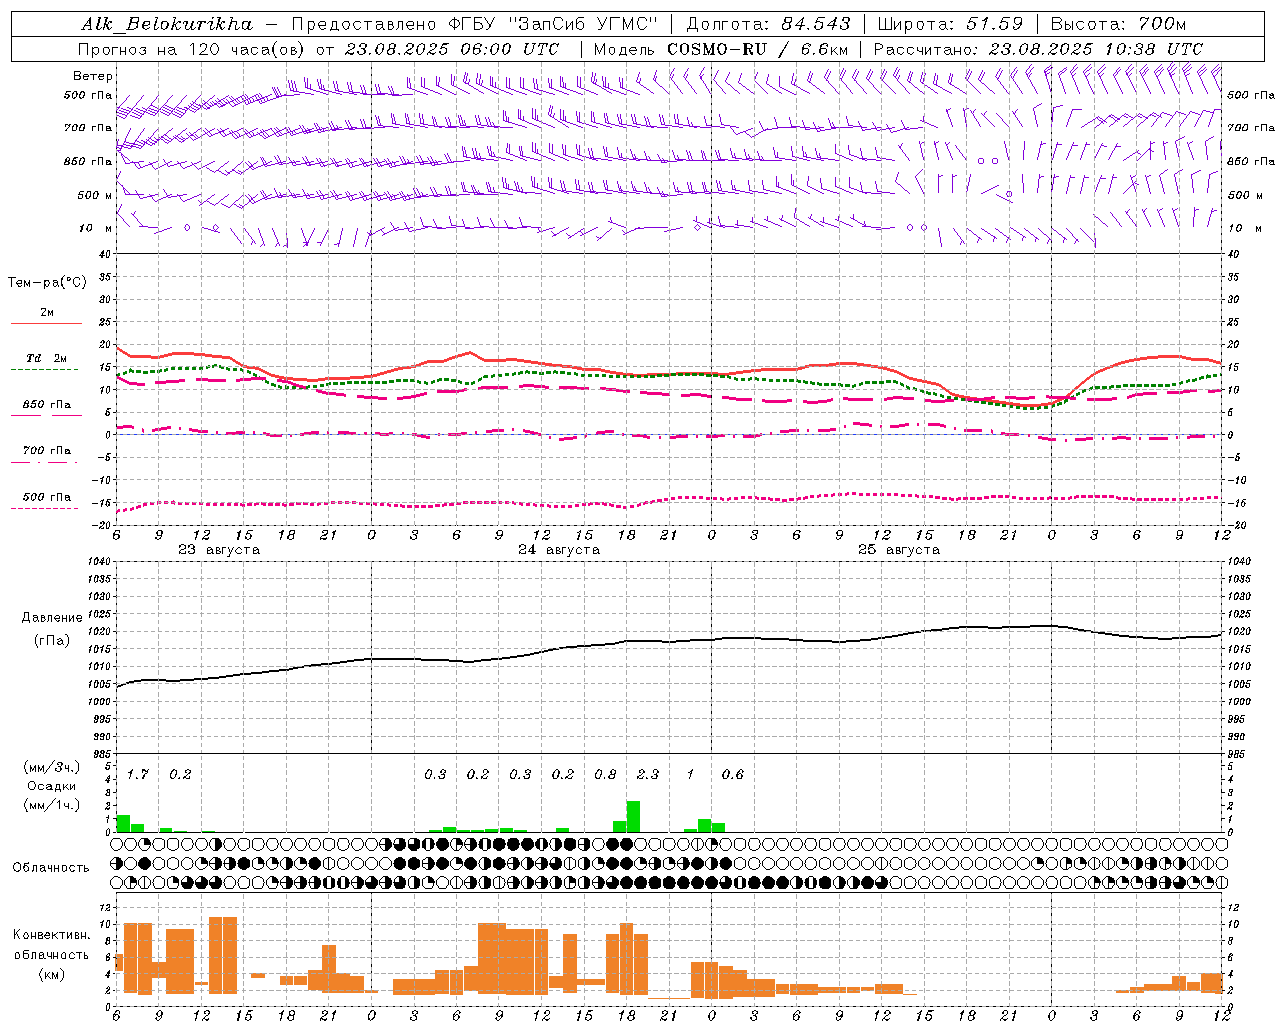Click the (км) convective cloud unit
This screenshot has width=1280, height=1024.
(x=51, y=974)
